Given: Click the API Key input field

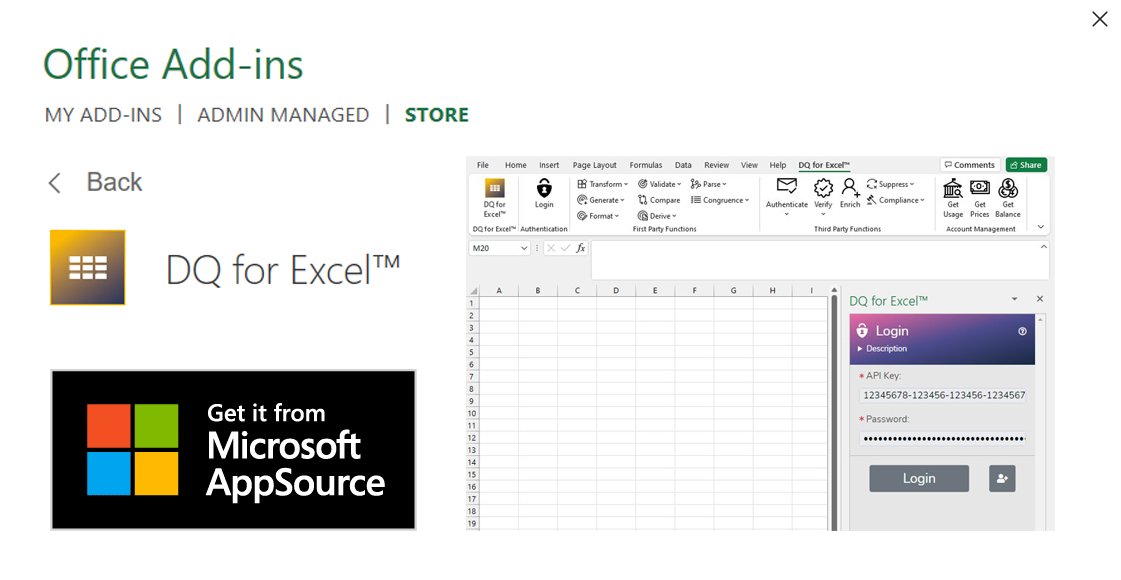Looking at the screenshot, I should click(x=941, y=394).
